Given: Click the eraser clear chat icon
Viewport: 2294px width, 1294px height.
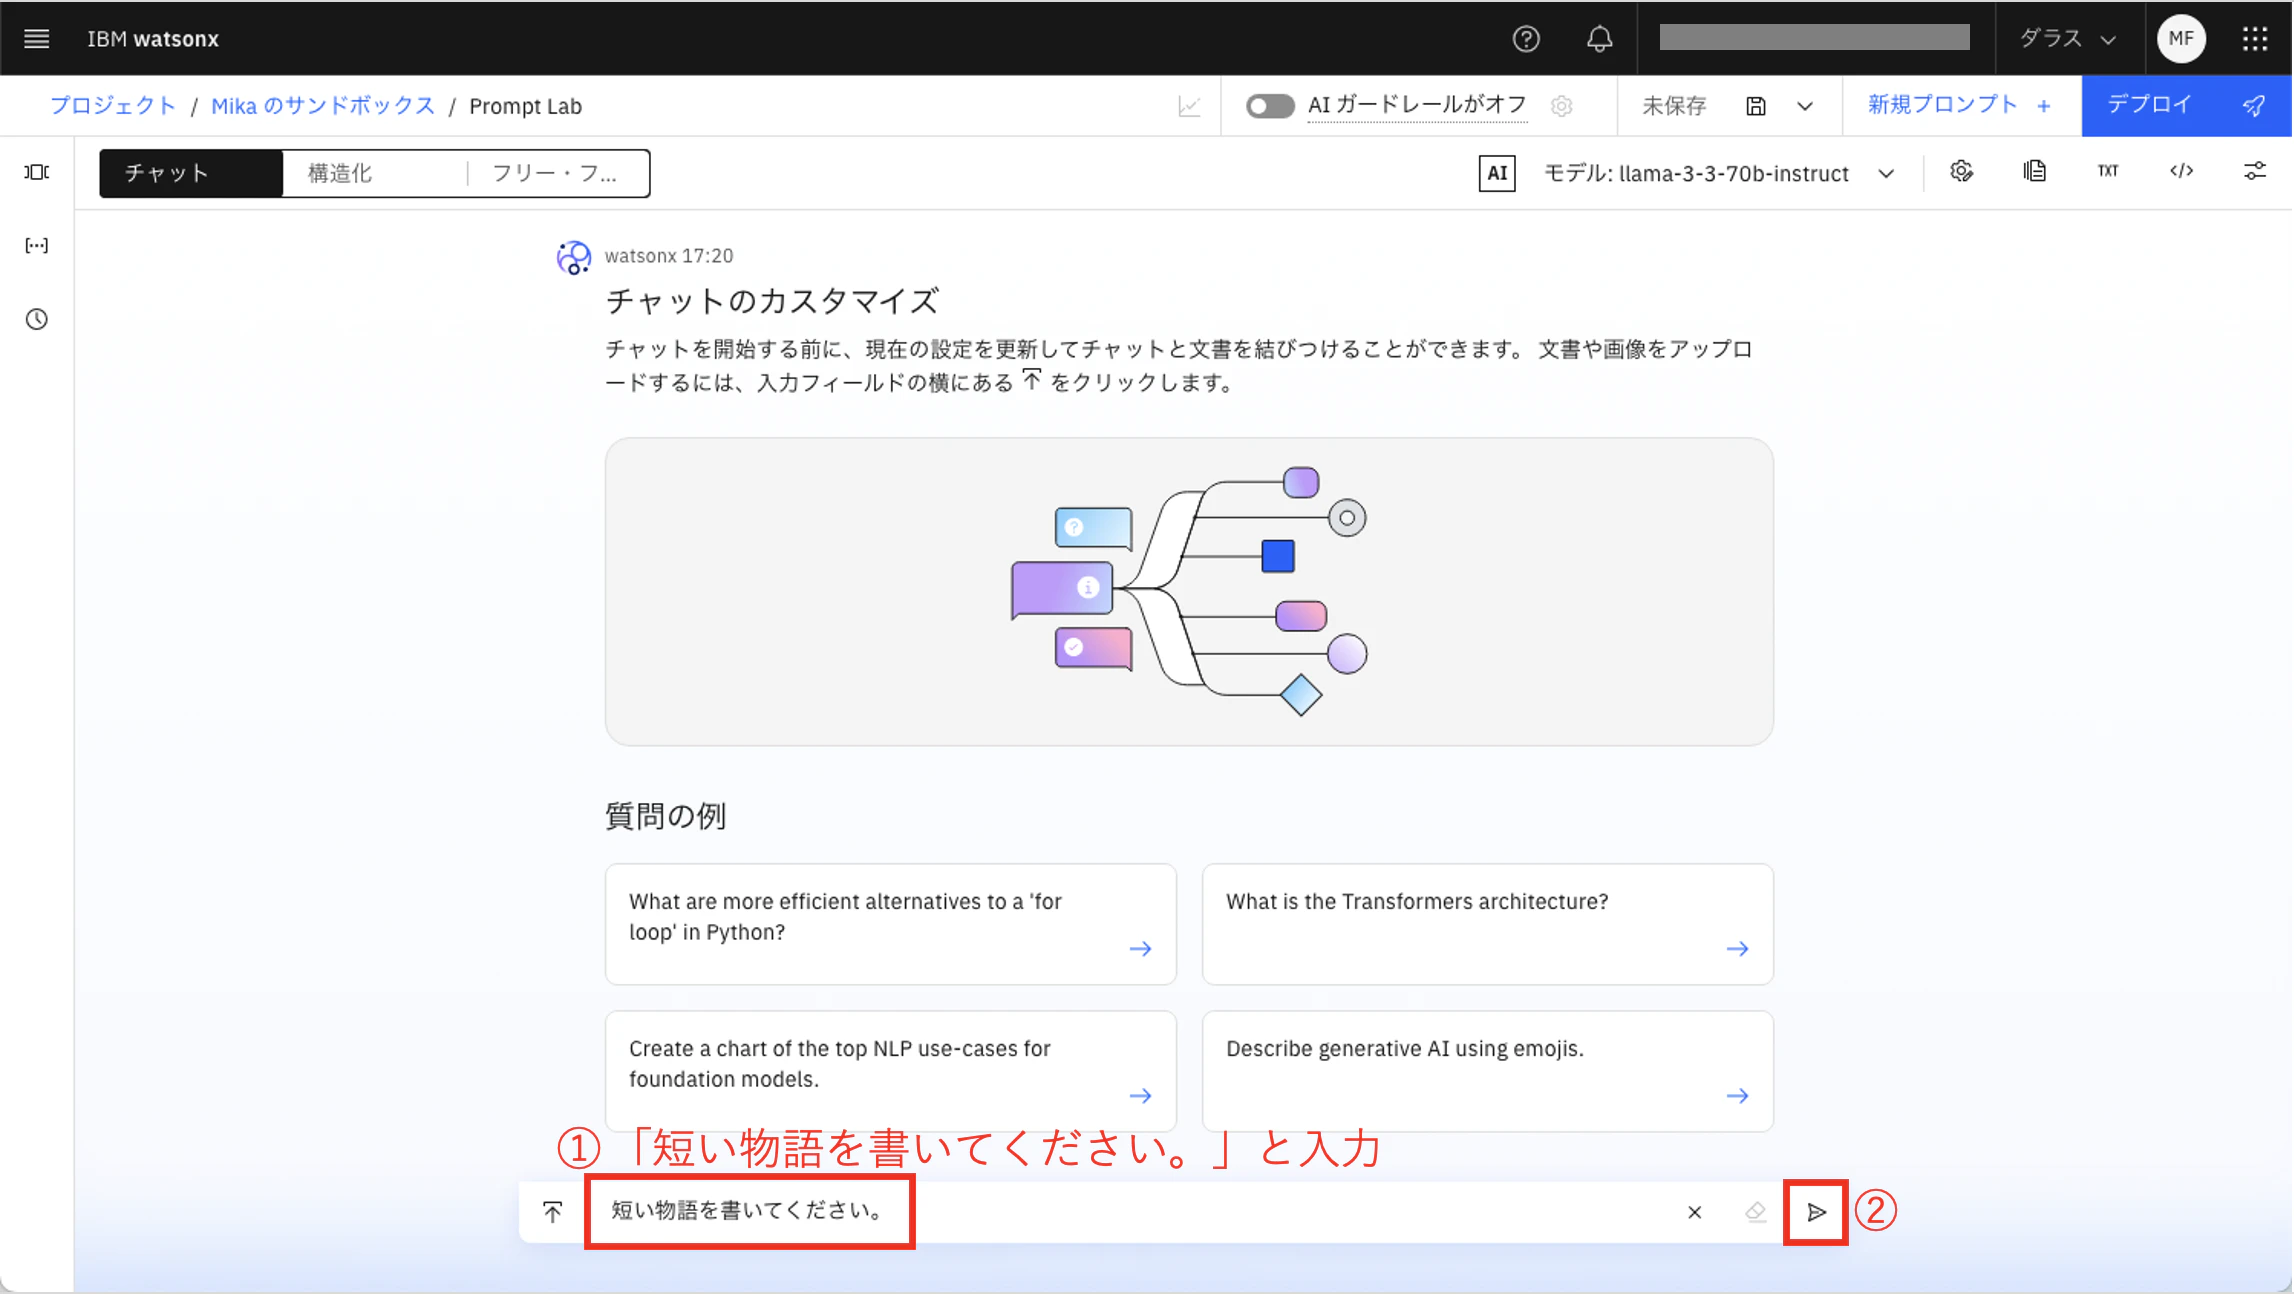Looking at the screenshot, I should tap(1755, 1212).
